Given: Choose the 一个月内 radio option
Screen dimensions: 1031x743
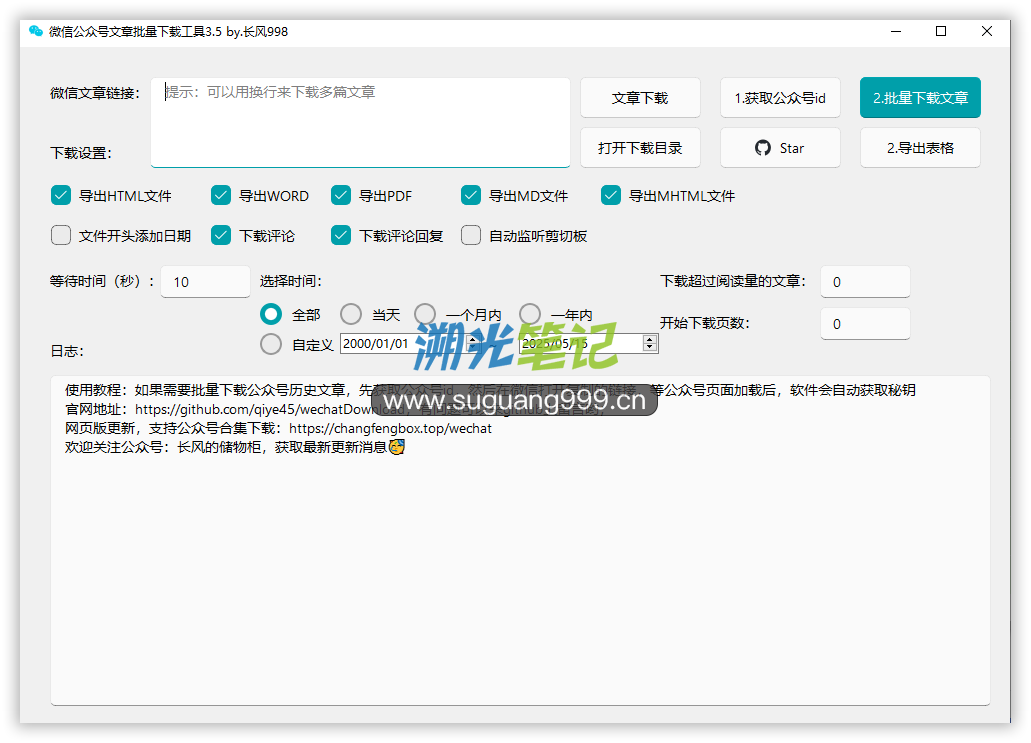Looking at the screenshot, I should (x=425, y=314).
